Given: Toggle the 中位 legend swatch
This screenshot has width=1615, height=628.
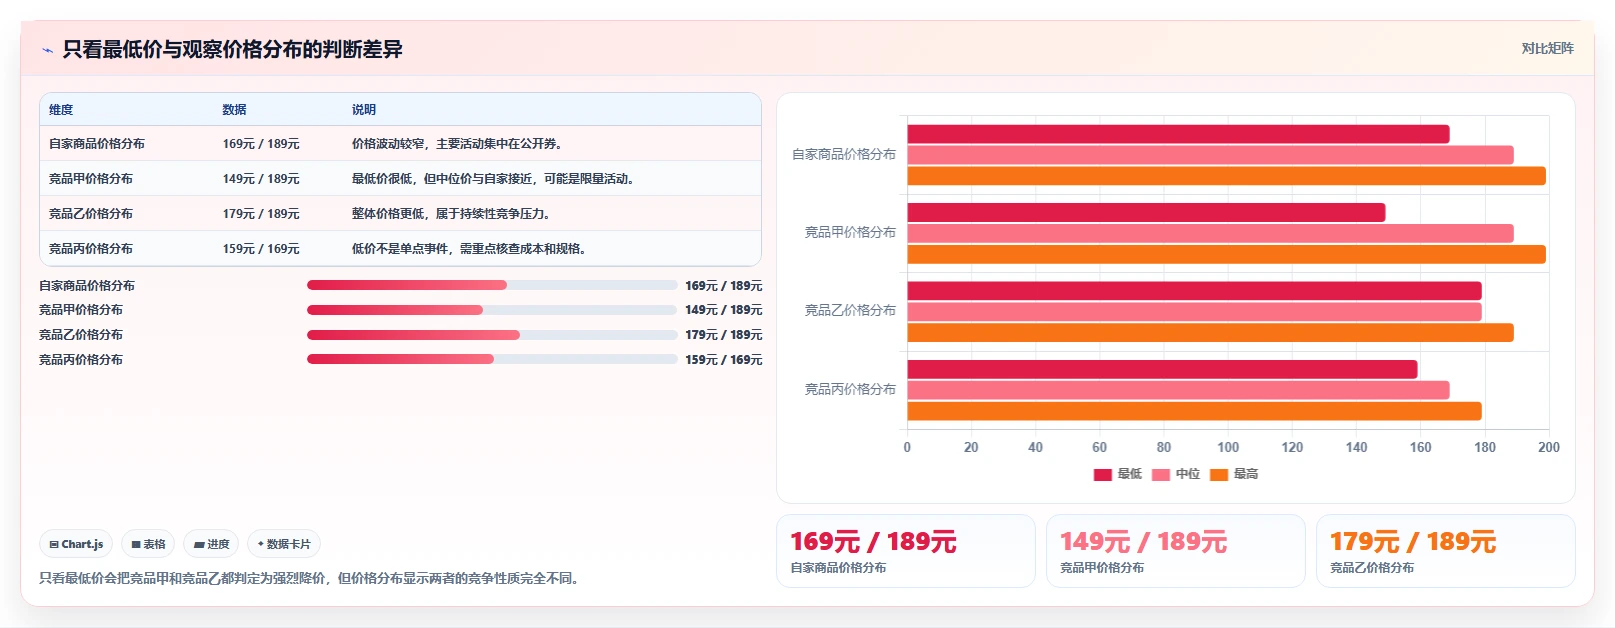Looking at the screenshot, I should (1161, 475).
